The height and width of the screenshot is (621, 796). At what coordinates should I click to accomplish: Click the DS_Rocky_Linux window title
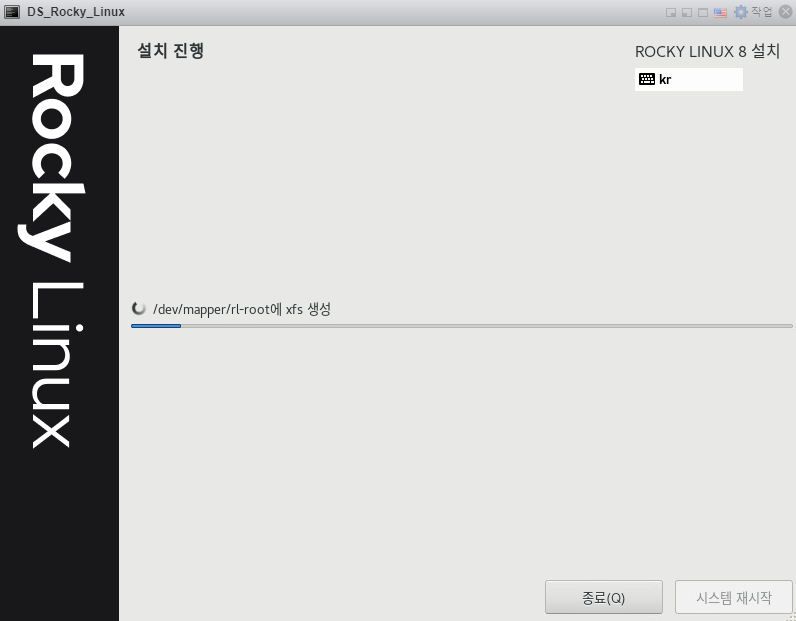(x=76, y=12)
